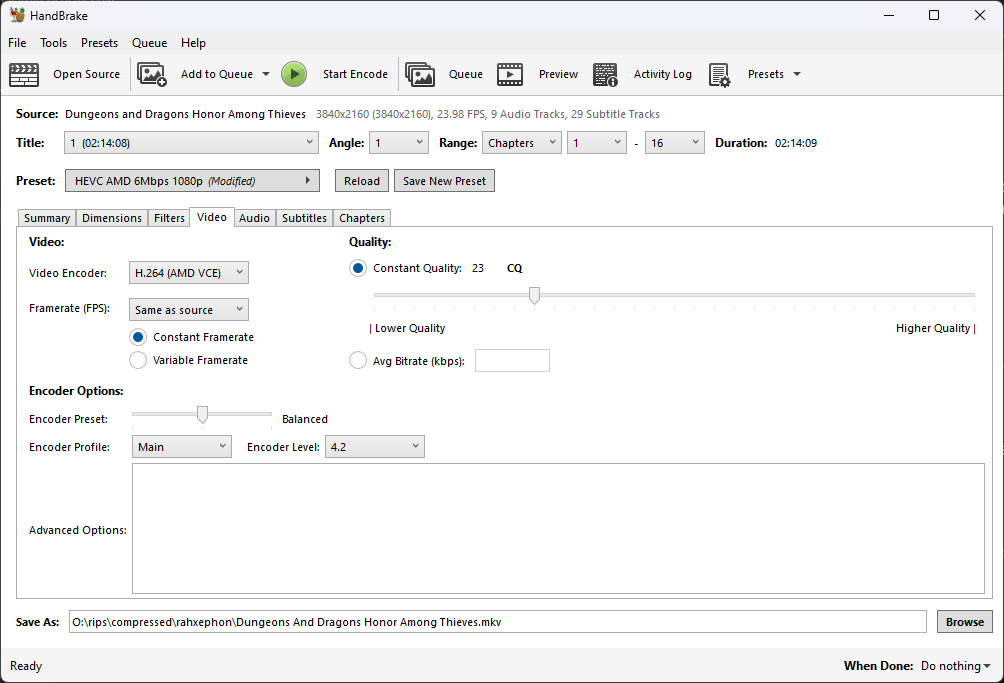
Task: Open the Tools menu
Action: (54, 43)
